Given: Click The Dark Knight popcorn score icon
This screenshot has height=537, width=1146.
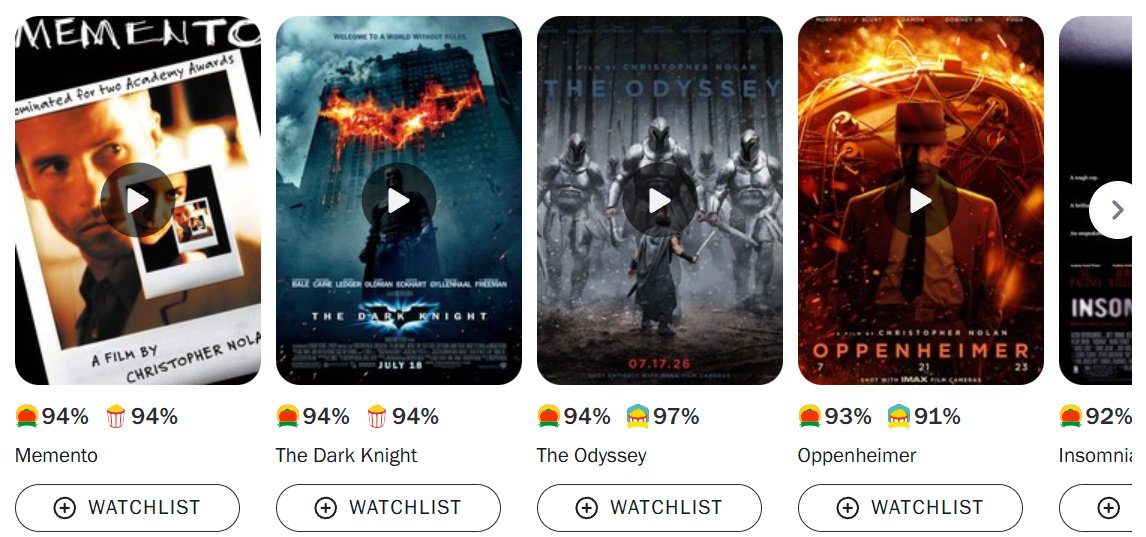Looking at the screenshot, I should (x=377, y=416).
